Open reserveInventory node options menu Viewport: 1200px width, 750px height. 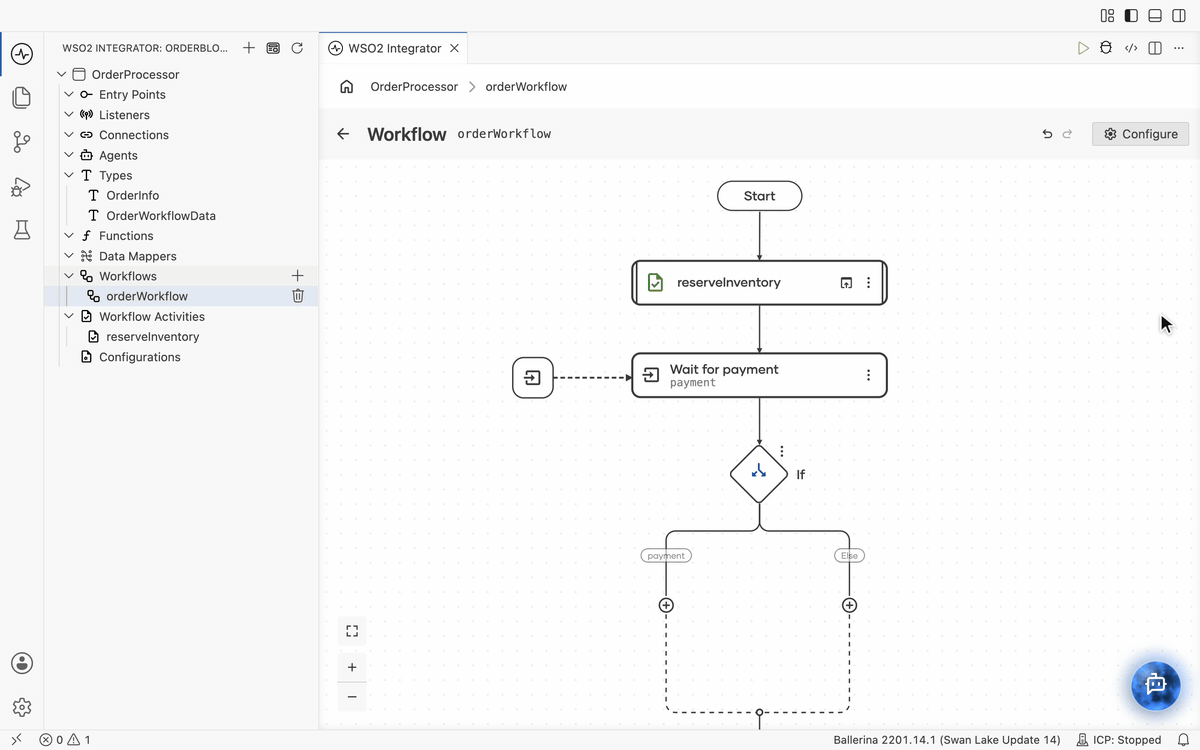pos(868,283)
